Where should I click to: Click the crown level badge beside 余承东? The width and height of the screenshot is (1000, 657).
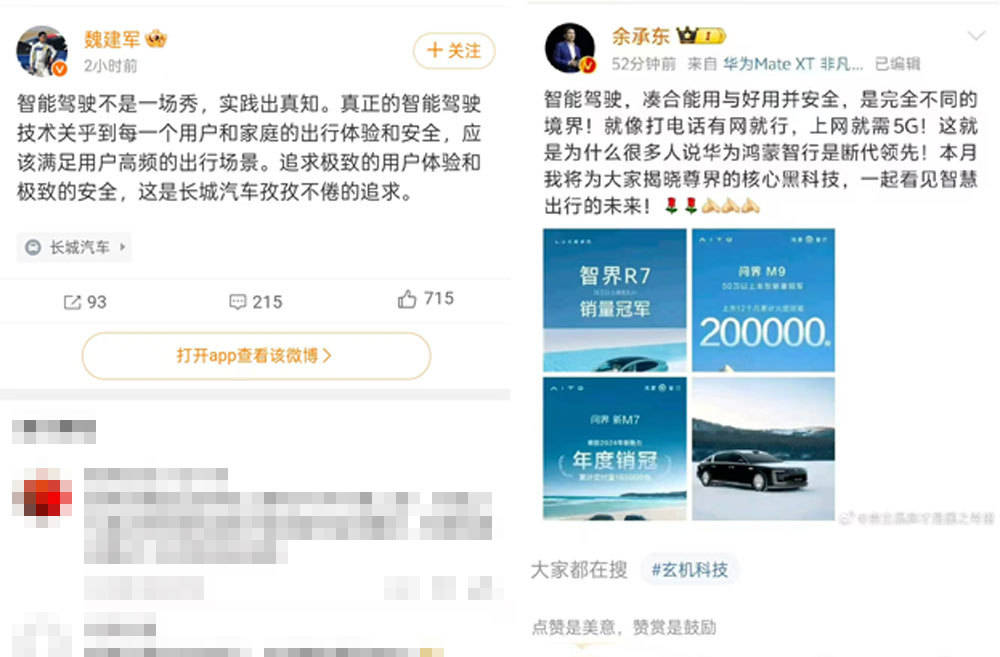(701, 36)
